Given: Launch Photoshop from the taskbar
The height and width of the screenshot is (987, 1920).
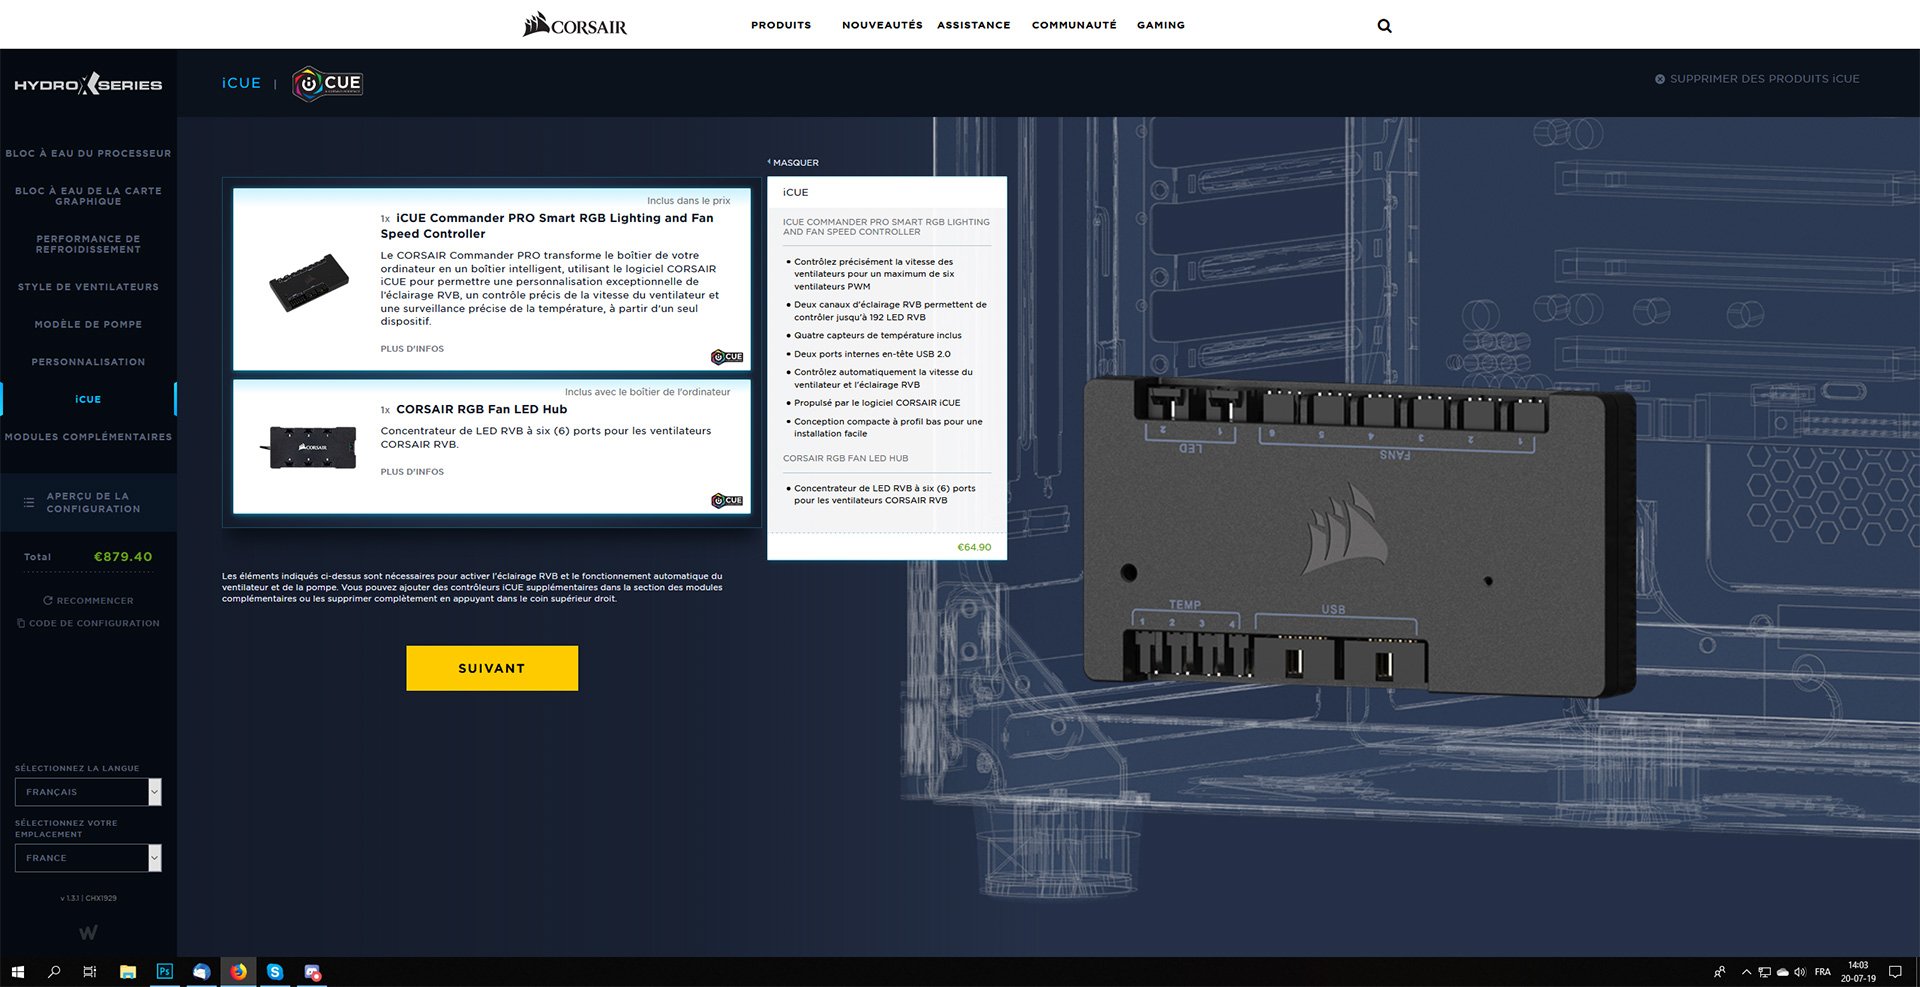Looking at the screenshot, I should click(165, 972).
